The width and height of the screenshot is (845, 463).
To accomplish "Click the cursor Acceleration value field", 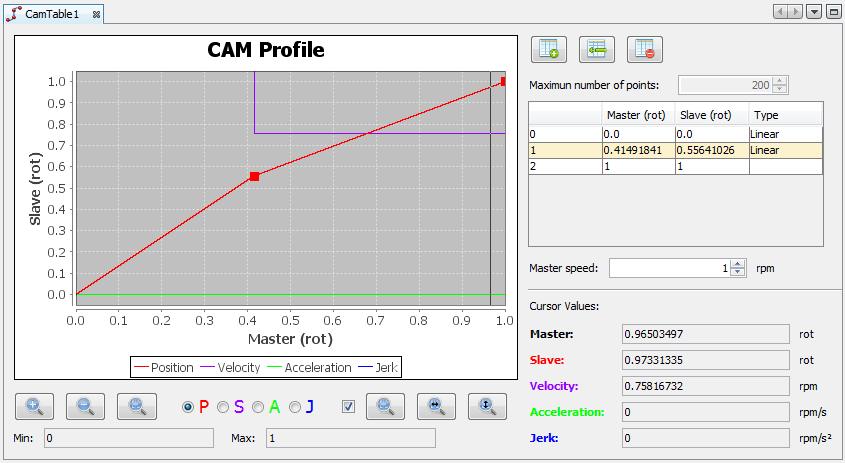I will tap(705, 412).
